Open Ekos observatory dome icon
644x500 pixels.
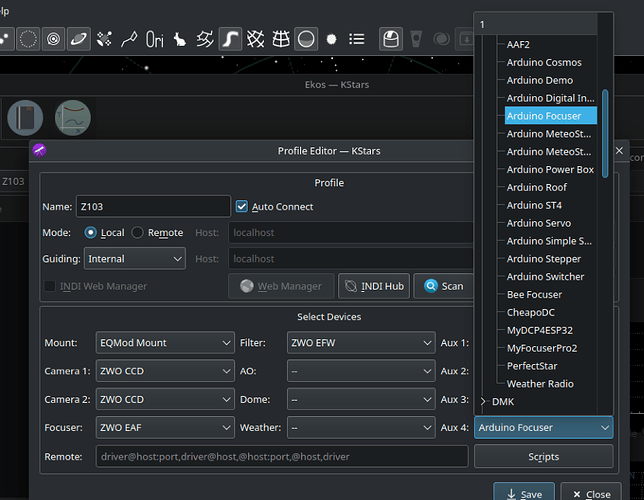click(x=391, y=39)
